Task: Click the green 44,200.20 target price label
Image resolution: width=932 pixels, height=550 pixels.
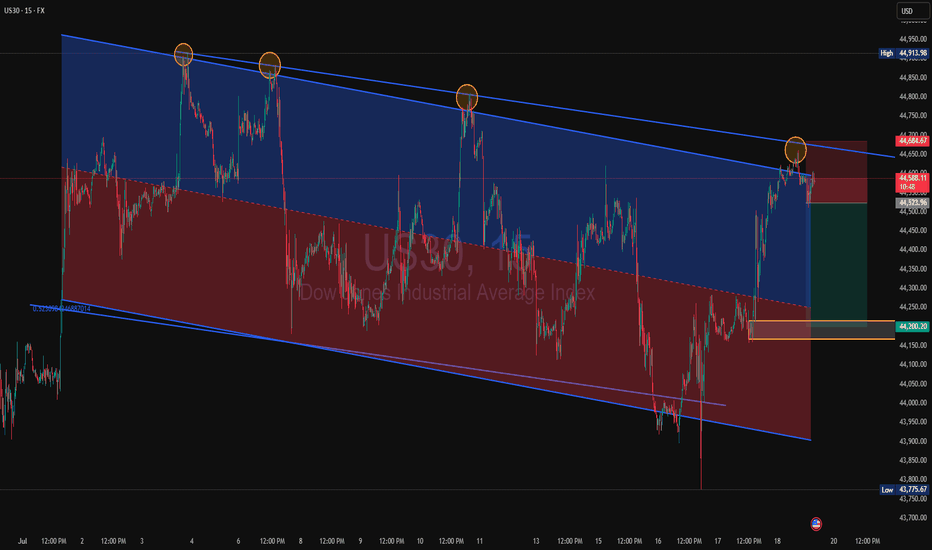Action: (x=912, y=326)
